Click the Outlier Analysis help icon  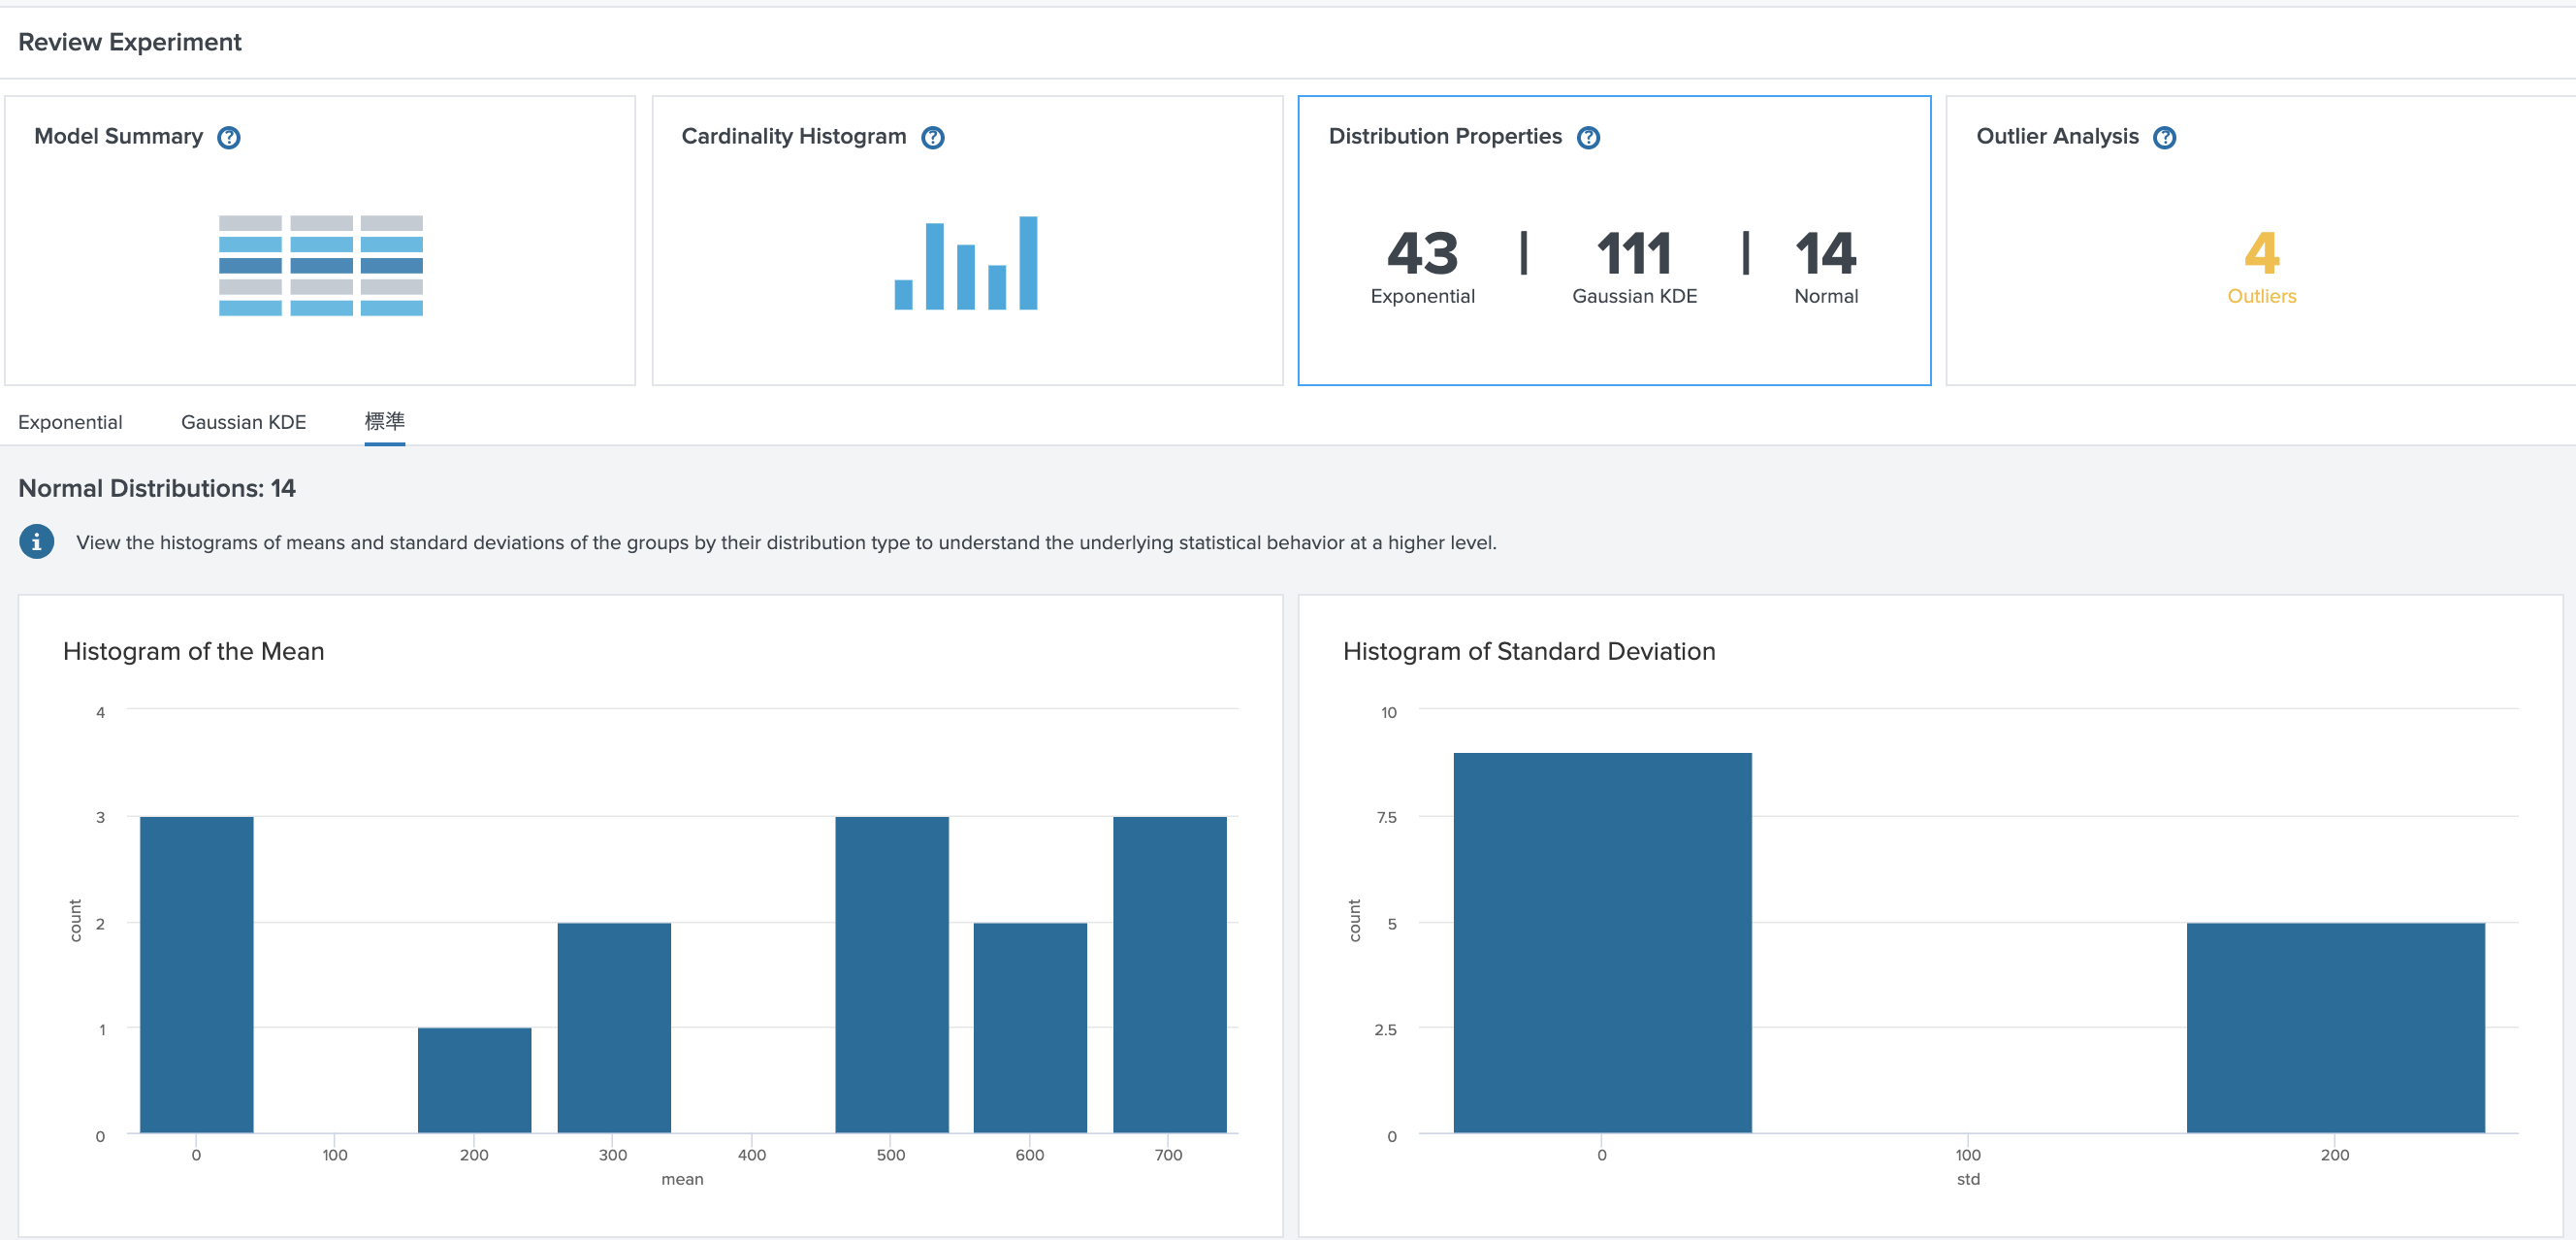pyautogui.click(x=2164, y=138)
